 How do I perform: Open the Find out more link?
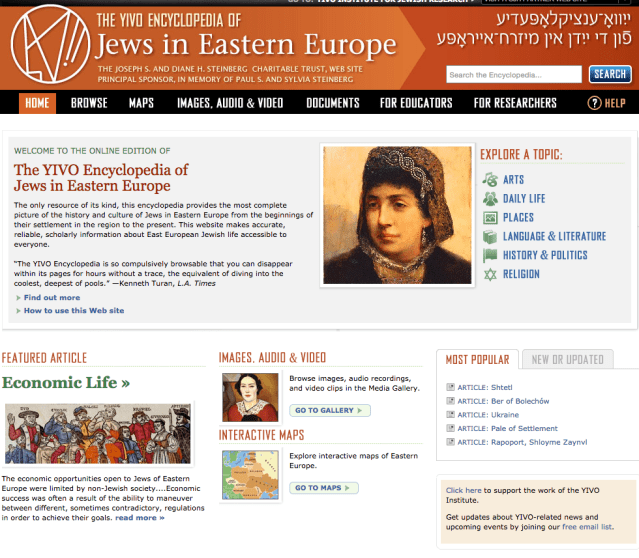(x=52, y=298)
